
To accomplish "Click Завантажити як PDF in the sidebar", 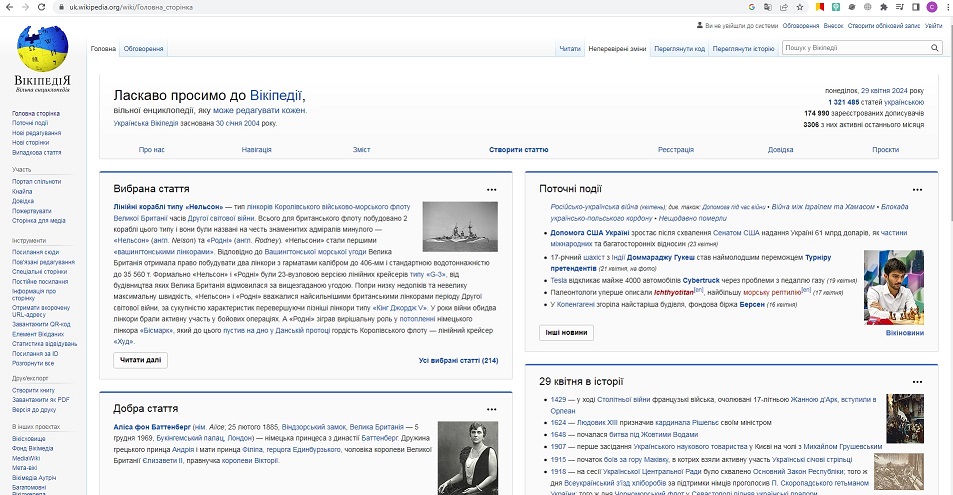I will [41, 400].
